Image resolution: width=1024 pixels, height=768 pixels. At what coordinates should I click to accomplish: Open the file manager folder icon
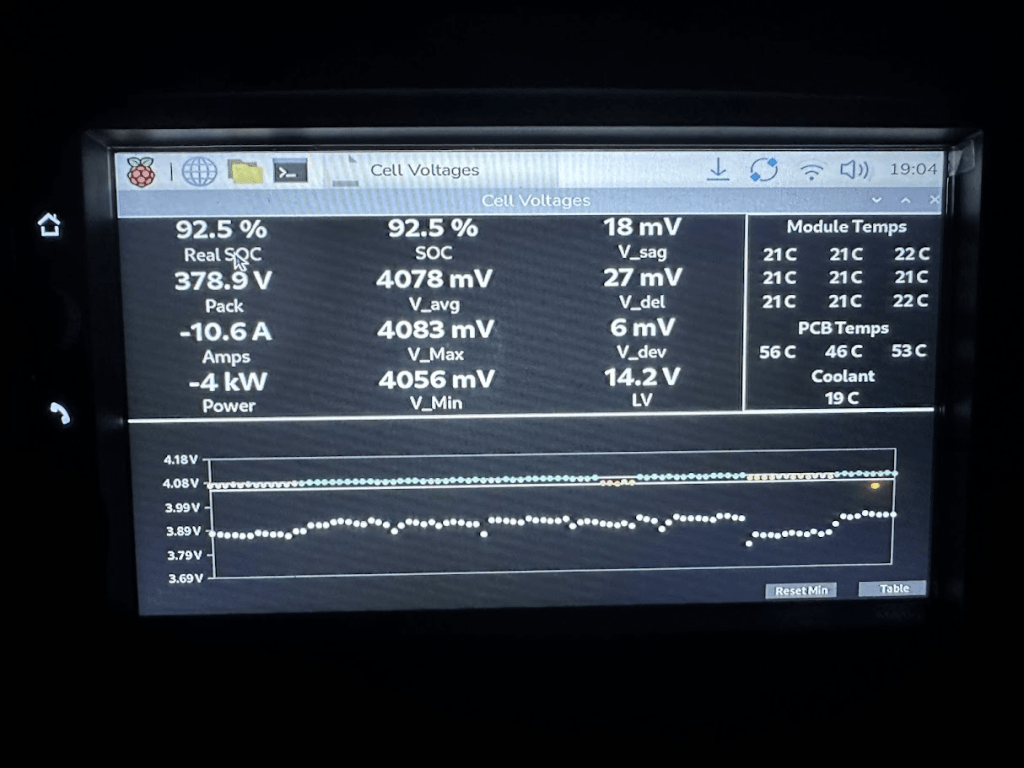click(245, 172)
